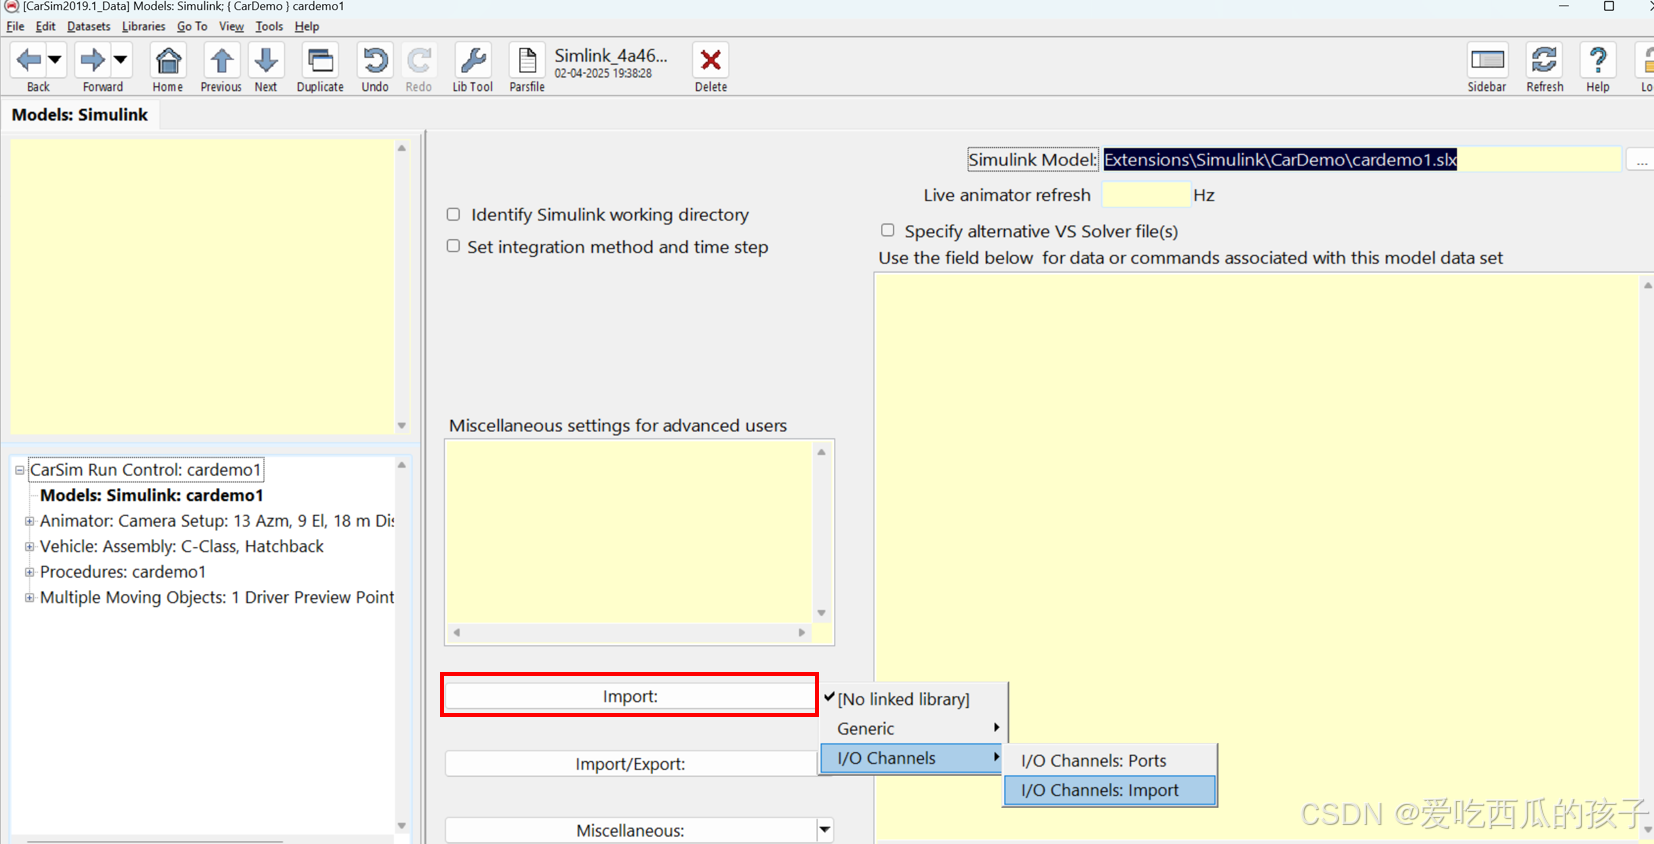The height and width of the screenshot is (844, 1654).
Task: Click the Import/Export: library button
Action: coord(630,763)
